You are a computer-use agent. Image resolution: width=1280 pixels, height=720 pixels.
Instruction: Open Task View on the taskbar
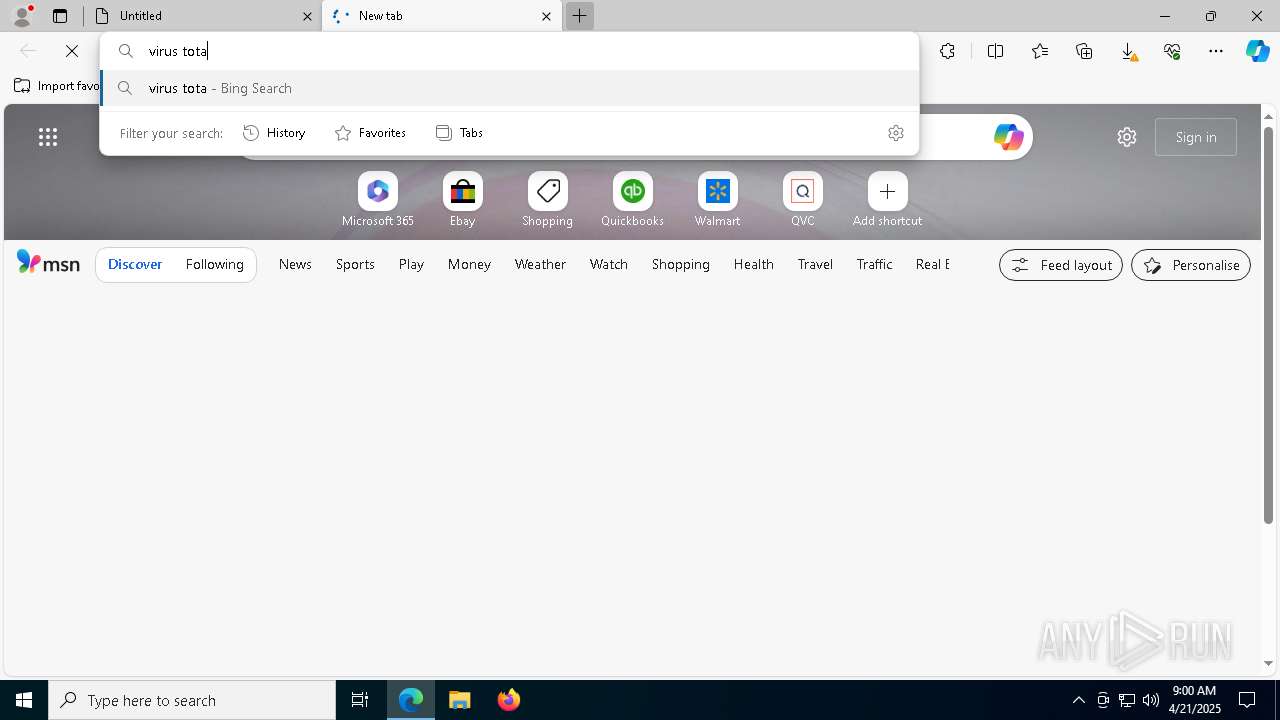point(360,700)
